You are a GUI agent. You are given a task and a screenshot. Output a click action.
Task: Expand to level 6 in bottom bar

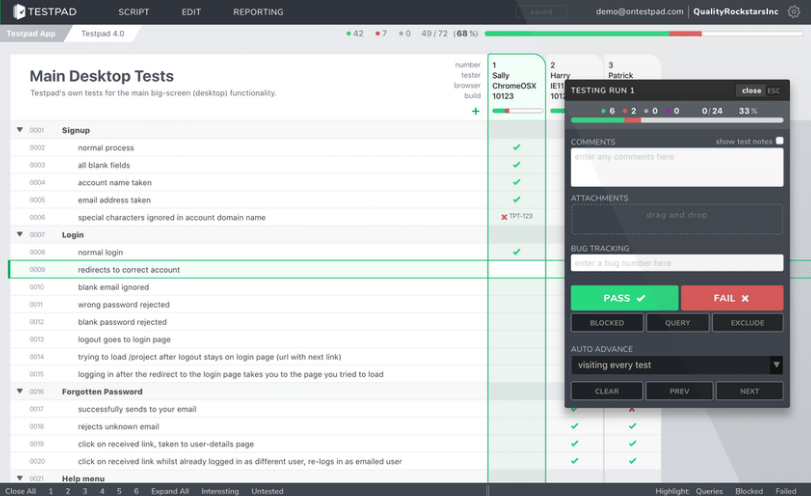click(136, 491)
